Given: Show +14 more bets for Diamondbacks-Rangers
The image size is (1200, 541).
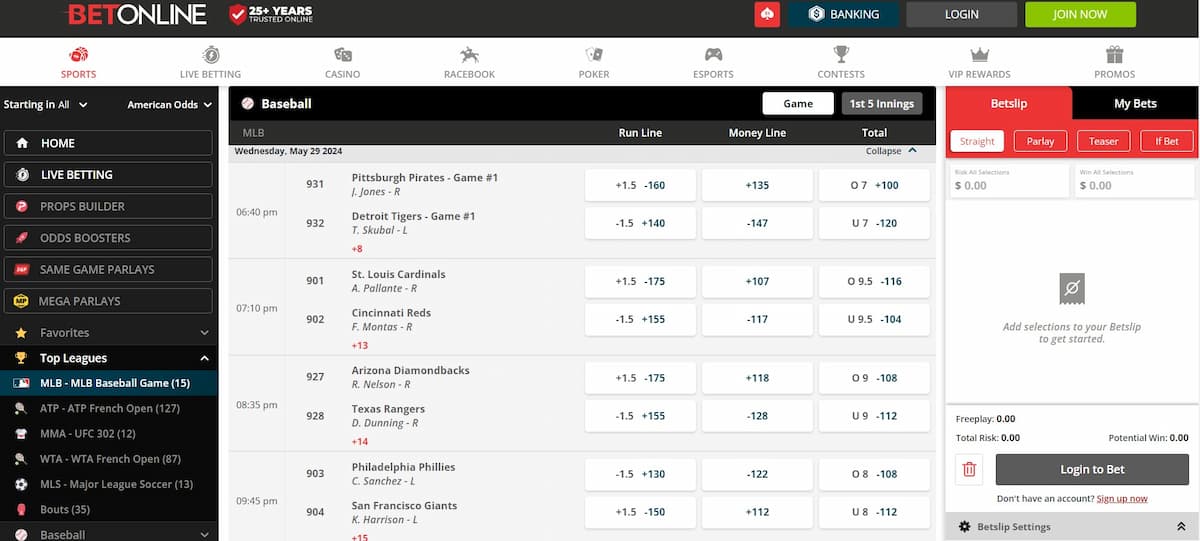Looking at the screenshot, I should tap(360, 441).
